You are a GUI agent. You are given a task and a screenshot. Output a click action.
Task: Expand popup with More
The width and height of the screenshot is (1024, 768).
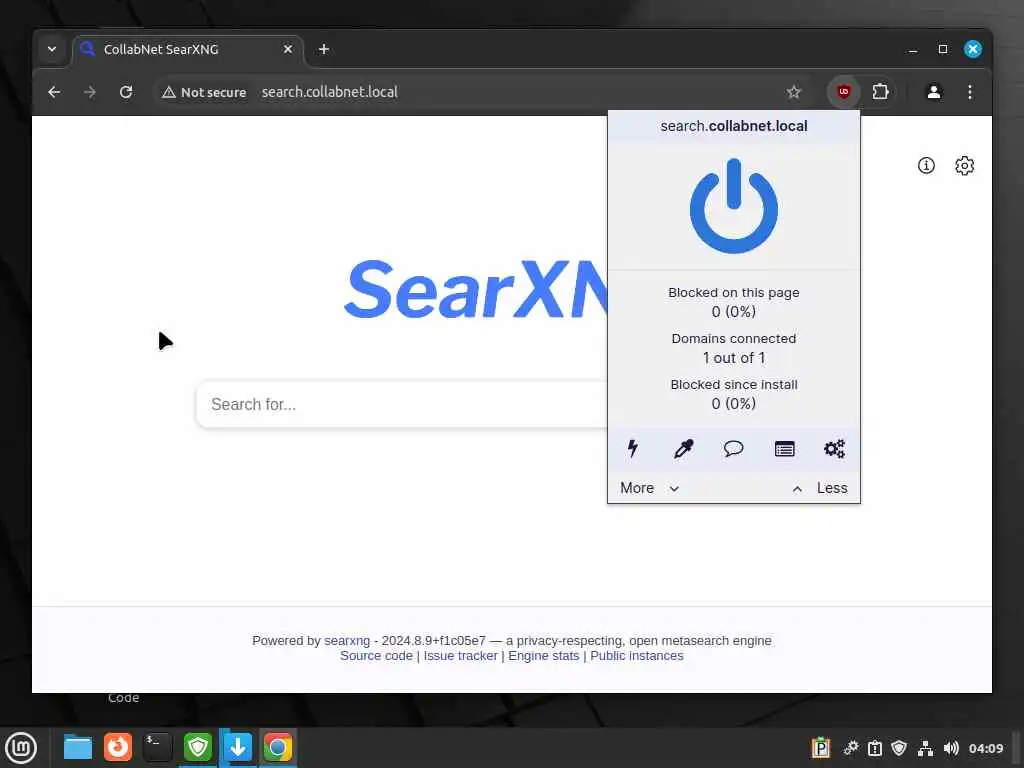click(x=650, y=488)
